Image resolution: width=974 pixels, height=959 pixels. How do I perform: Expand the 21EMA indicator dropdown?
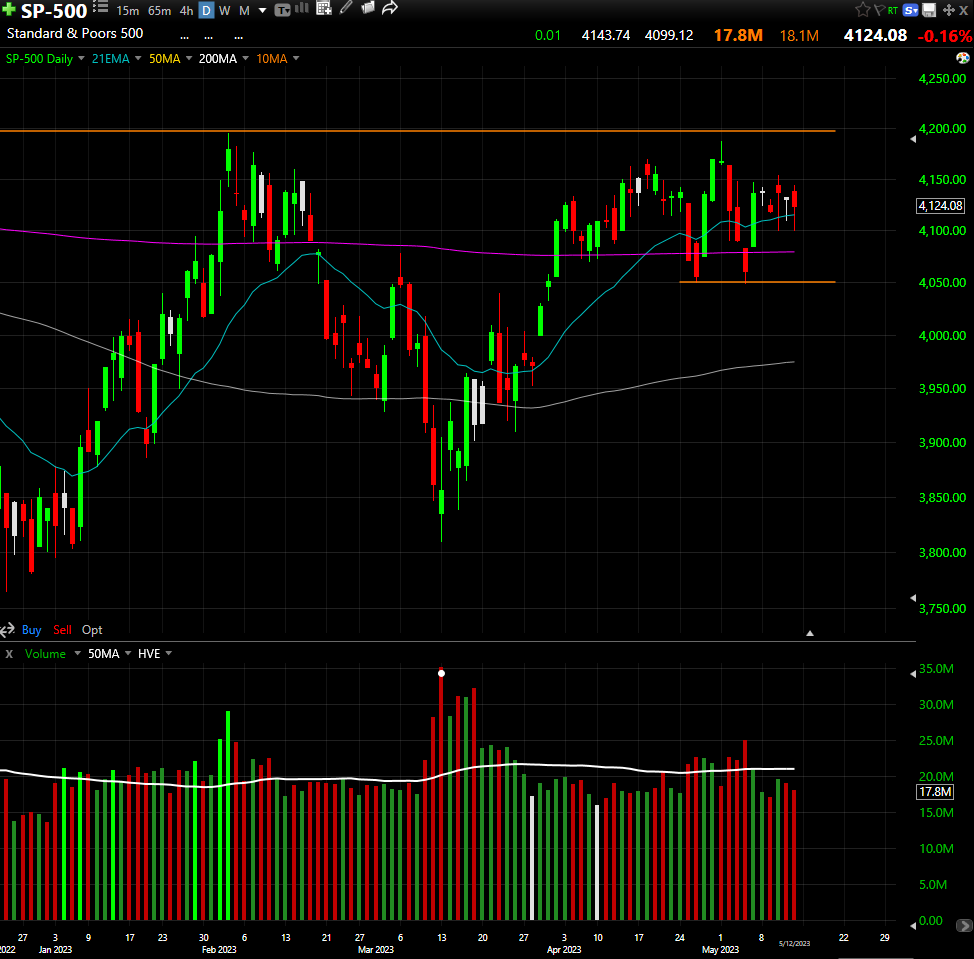[x=138, y=58]
